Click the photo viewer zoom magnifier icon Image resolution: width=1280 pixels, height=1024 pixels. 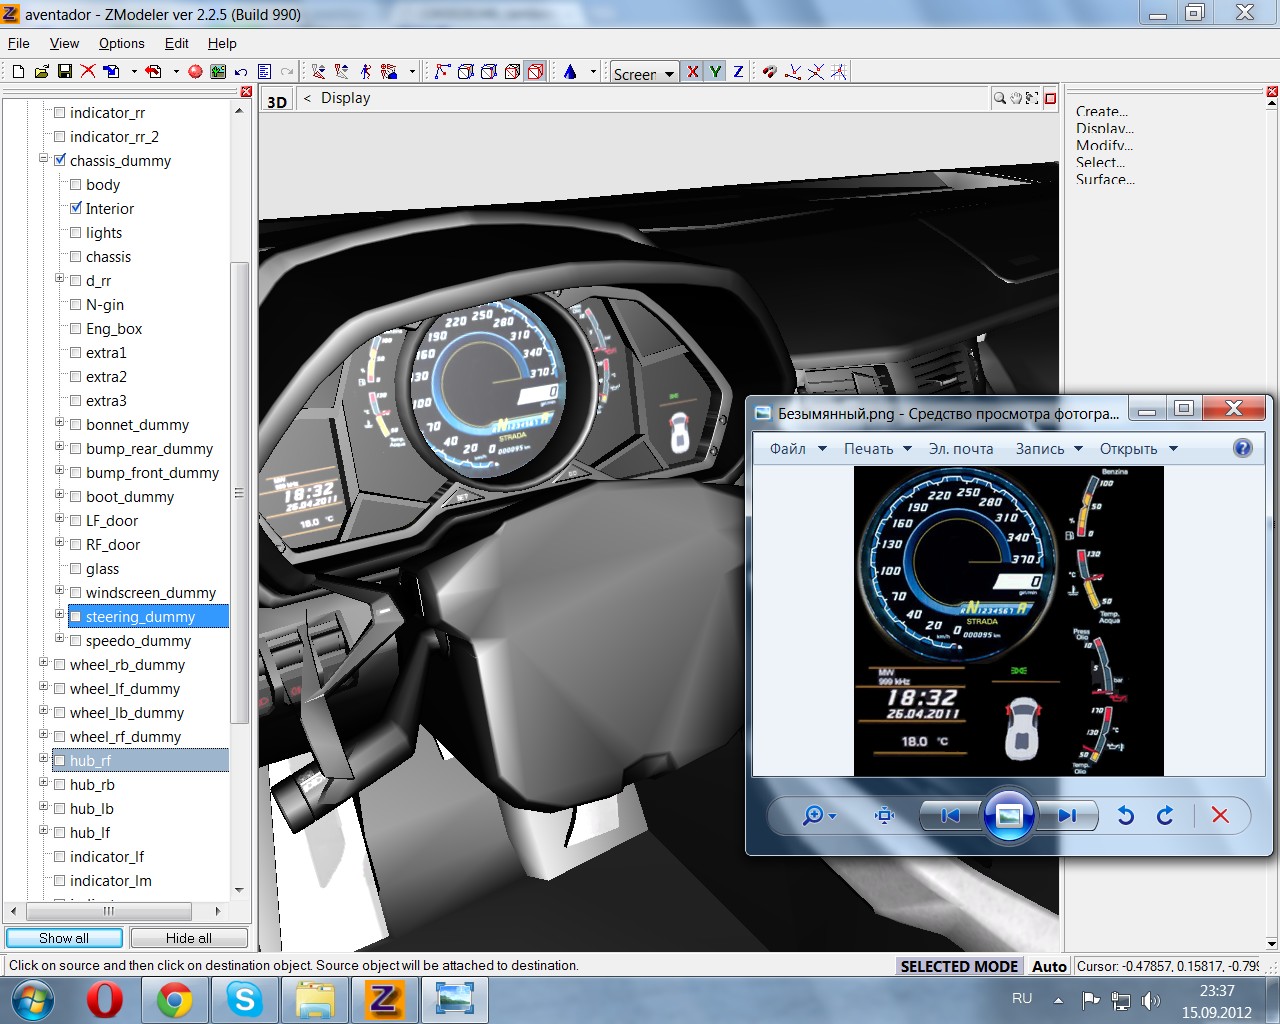[813, 815]
